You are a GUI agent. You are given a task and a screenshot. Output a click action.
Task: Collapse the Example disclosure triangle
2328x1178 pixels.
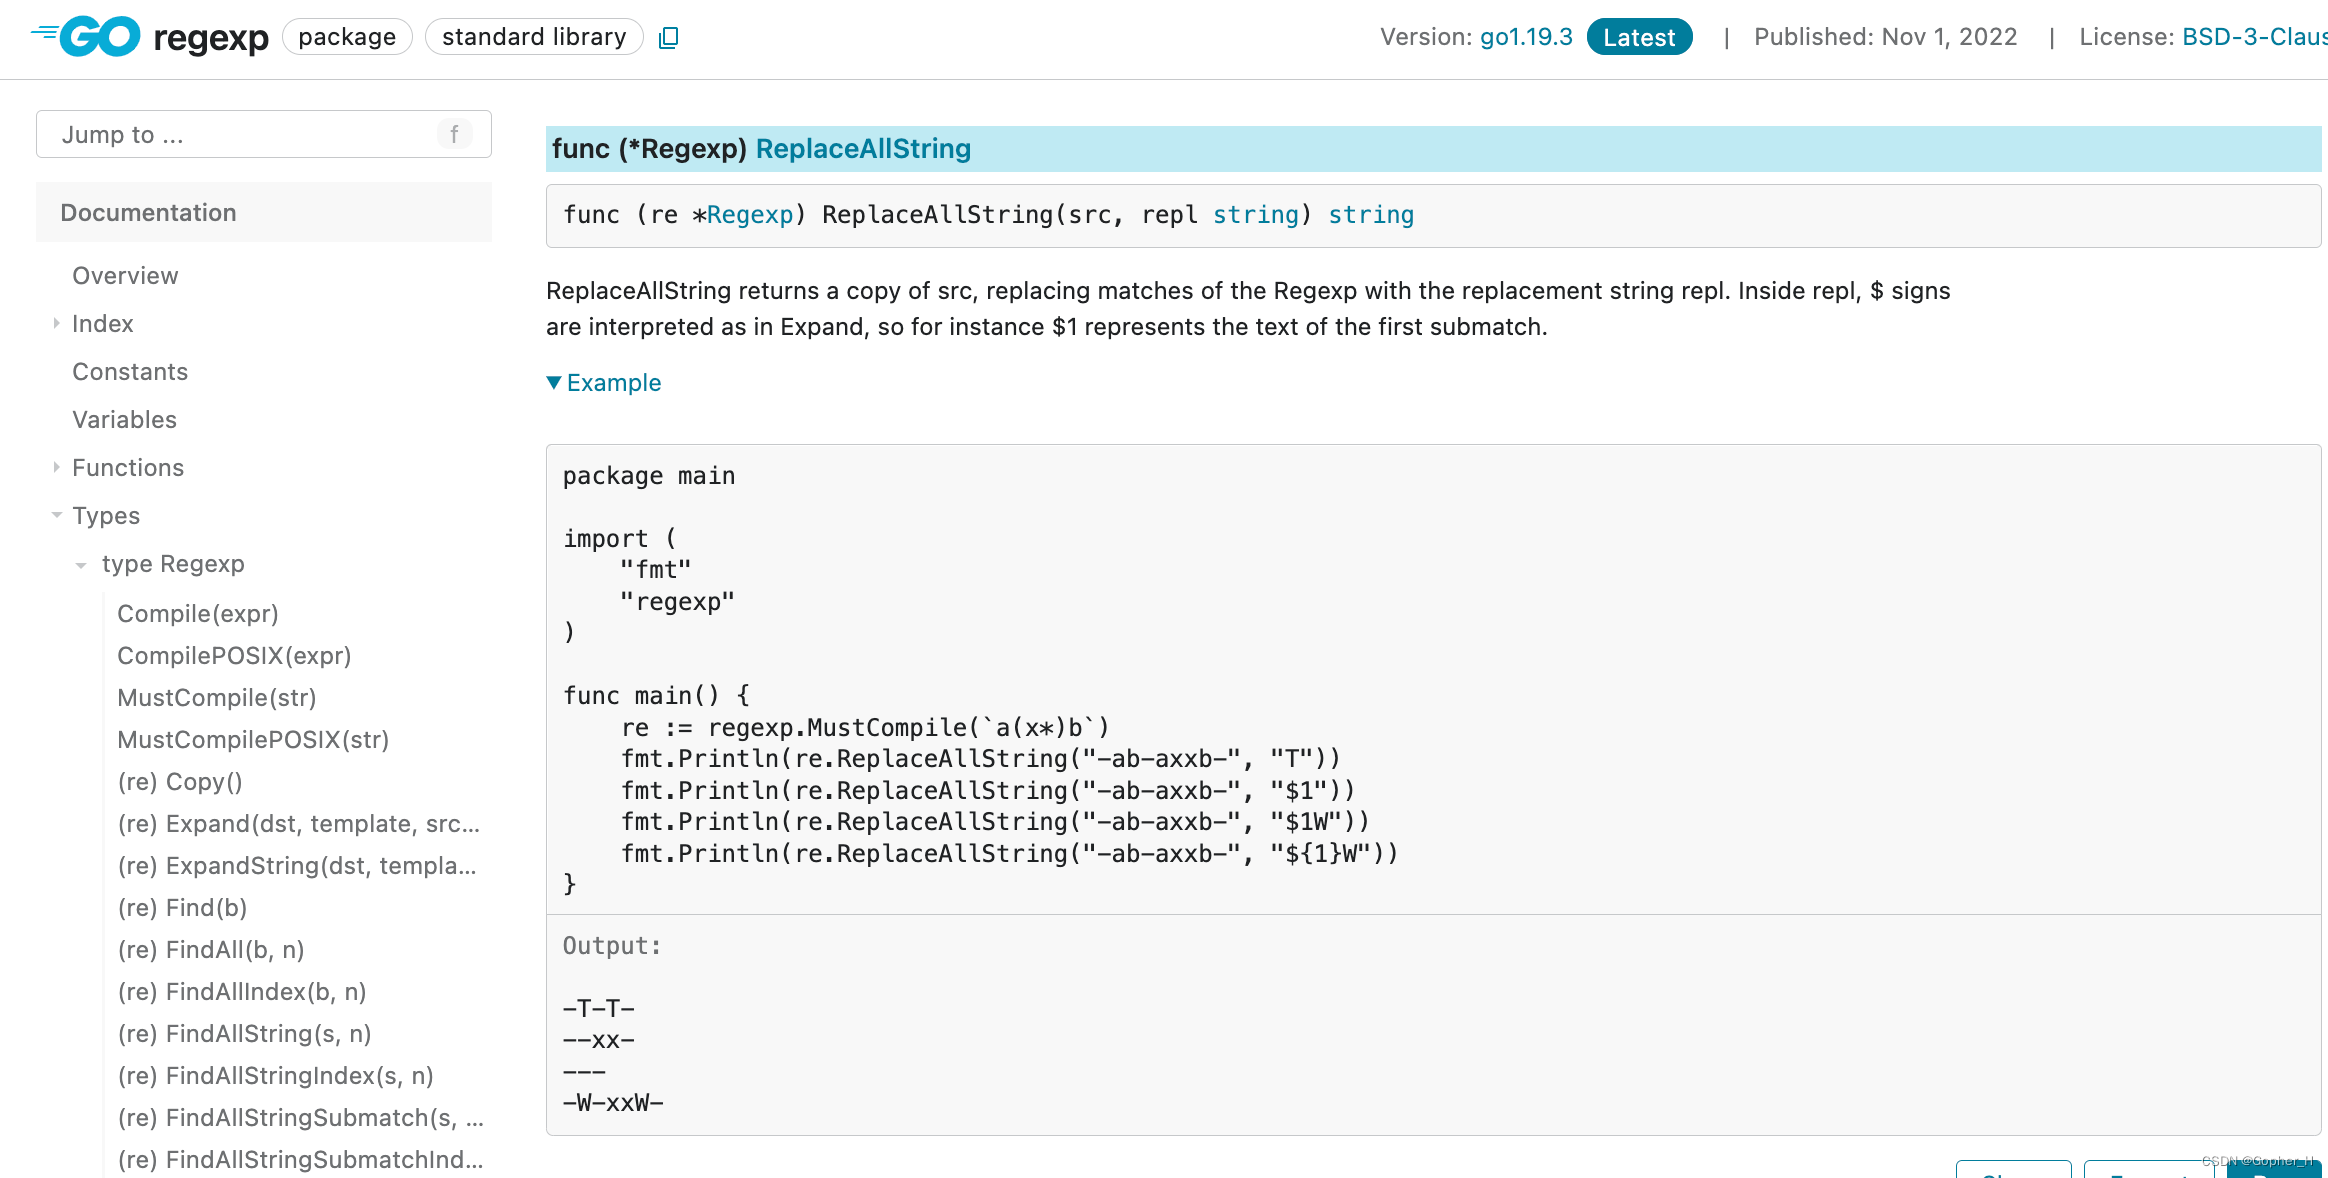(554, 382)
